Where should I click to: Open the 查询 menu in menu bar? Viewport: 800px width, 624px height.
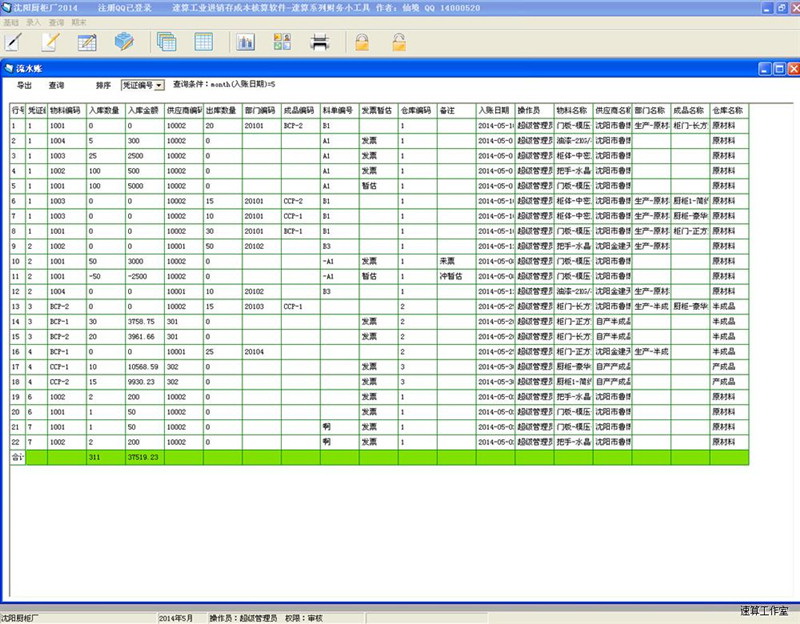point(56,22)
